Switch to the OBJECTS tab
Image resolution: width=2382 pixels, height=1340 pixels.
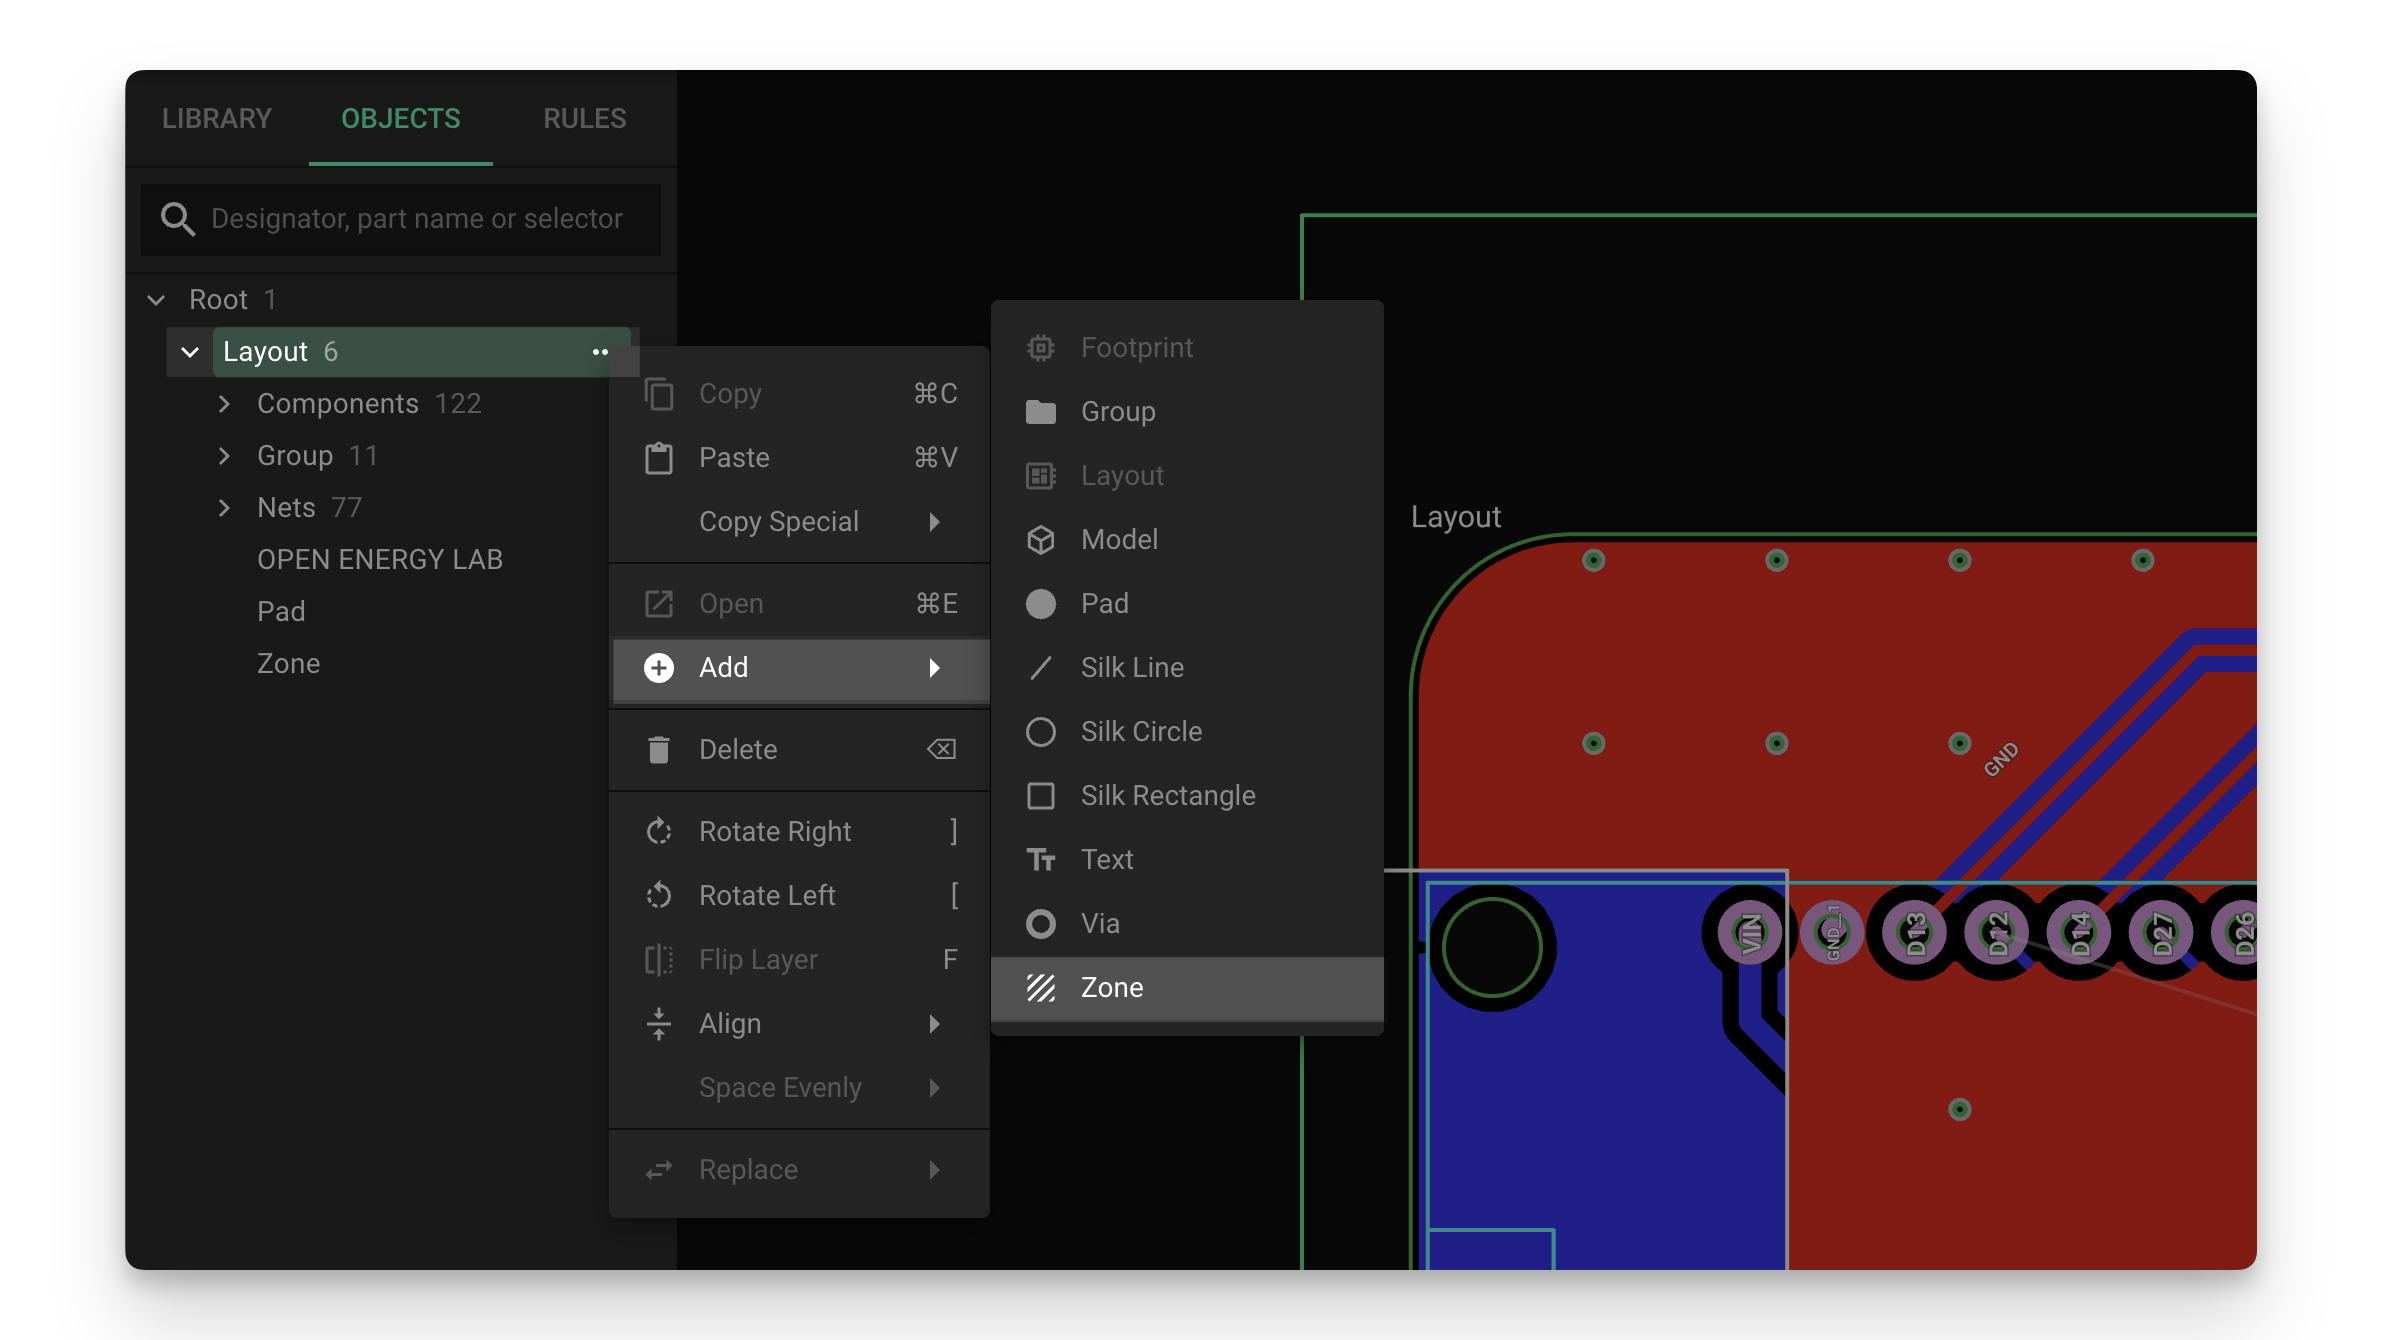(401, 118)
